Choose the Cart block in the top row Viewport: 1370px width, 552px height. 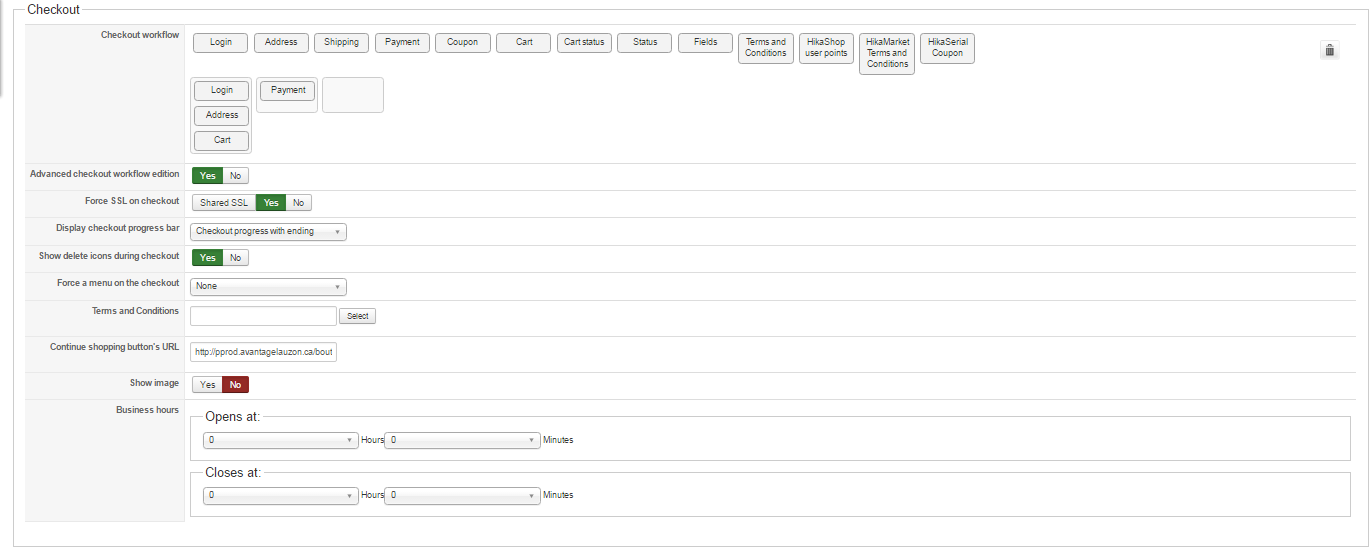pos(524,42)
